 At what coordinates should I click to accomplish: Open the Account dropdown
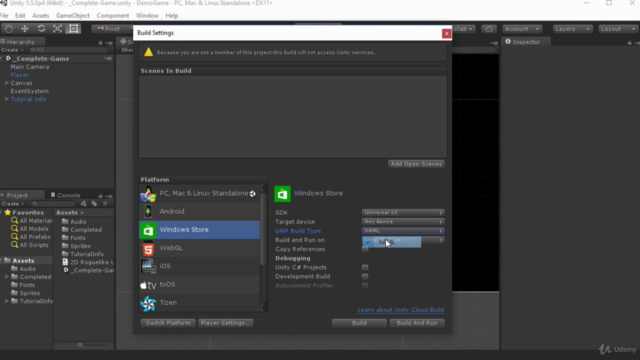tap(522, 29)
